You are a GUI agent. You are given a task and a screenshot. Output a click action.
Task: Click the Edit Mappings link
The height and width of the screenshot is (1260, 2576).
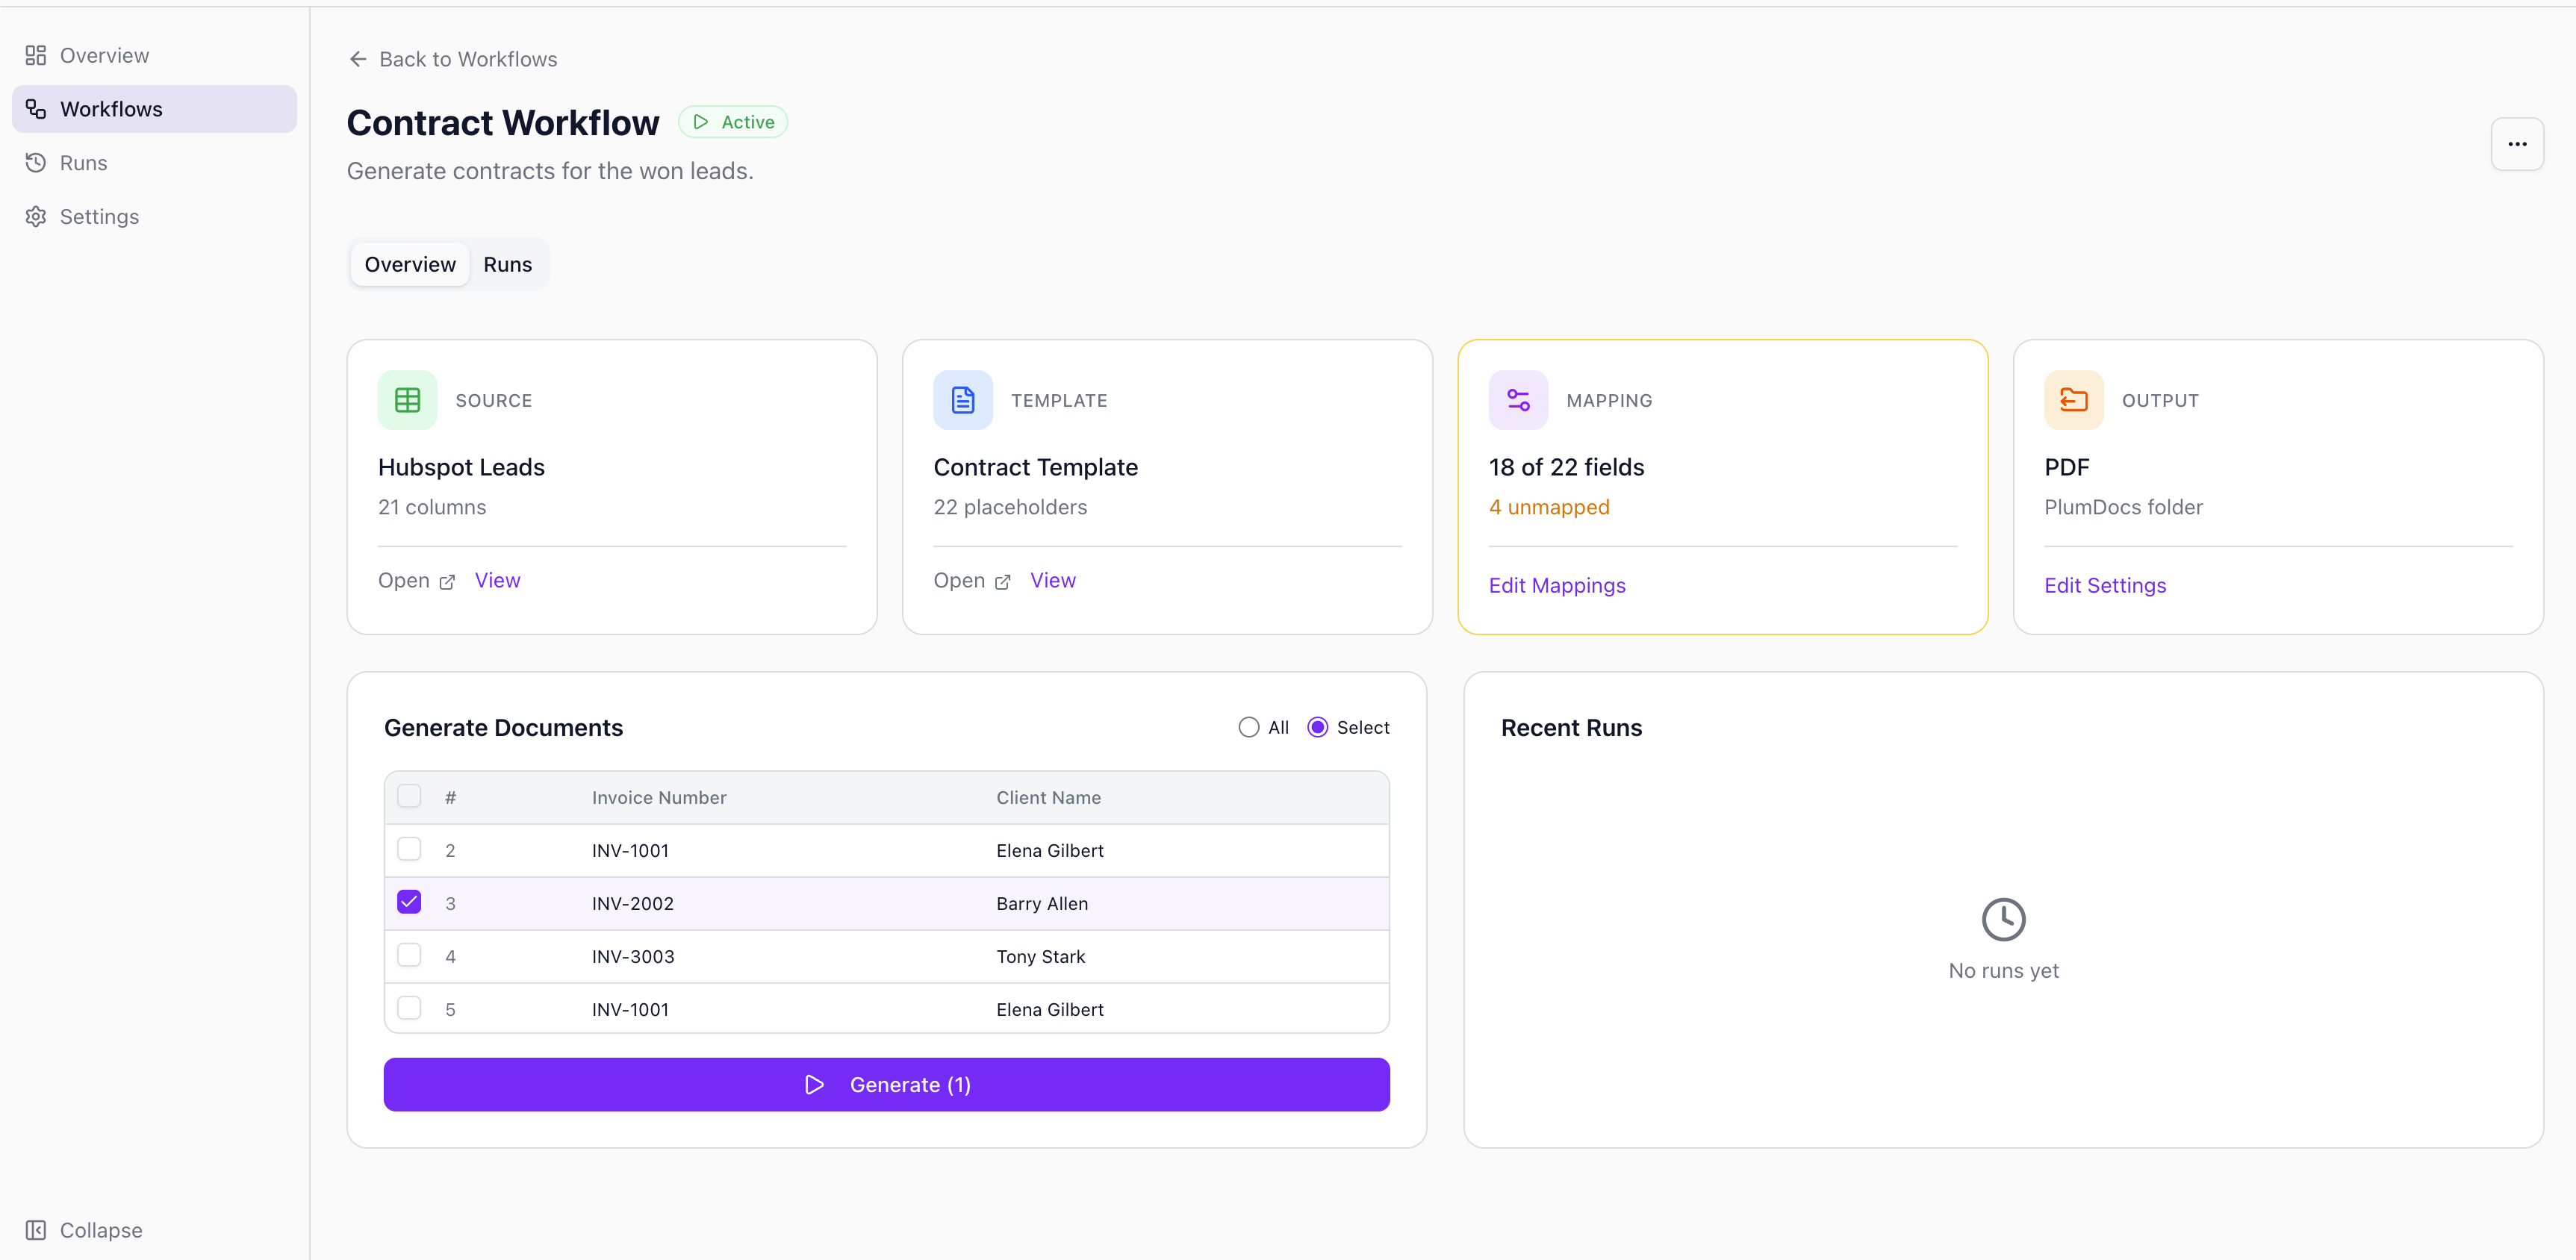[x=1556, y=586]
